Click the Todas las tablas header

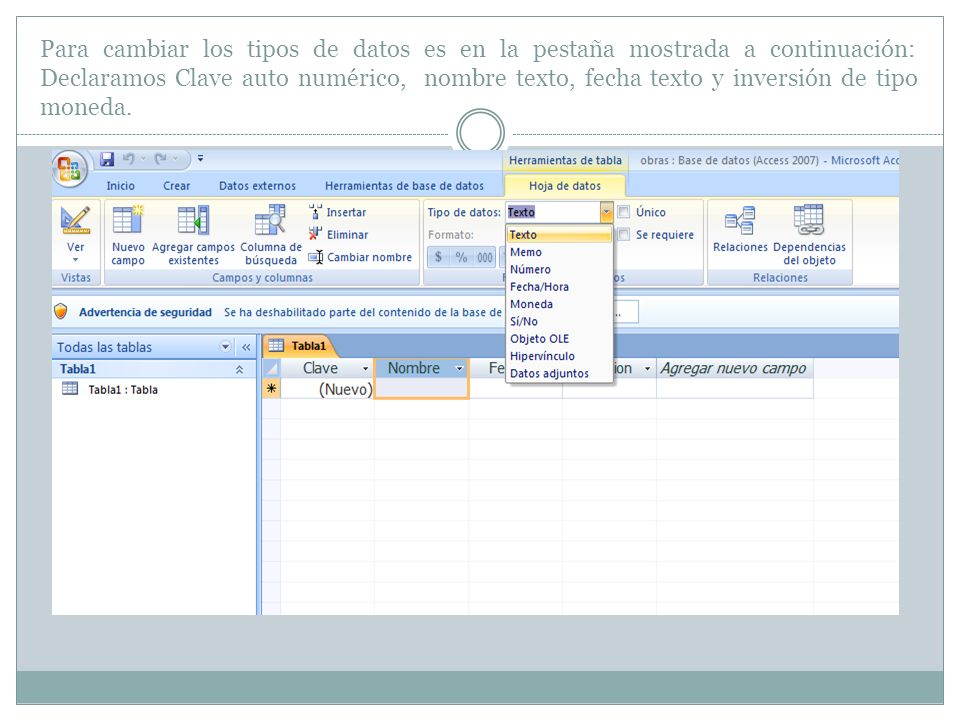[154, 347]
